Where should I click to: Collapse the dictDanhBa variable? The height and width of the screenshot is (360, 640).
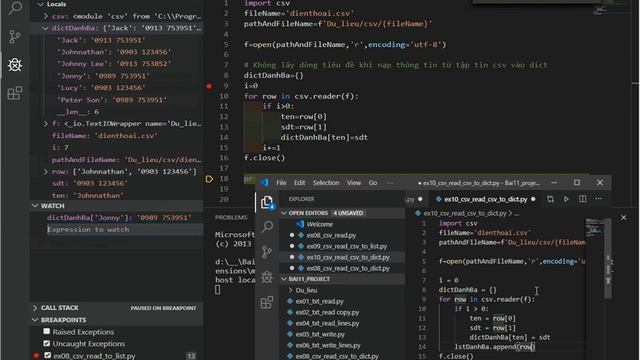[45, 28]
